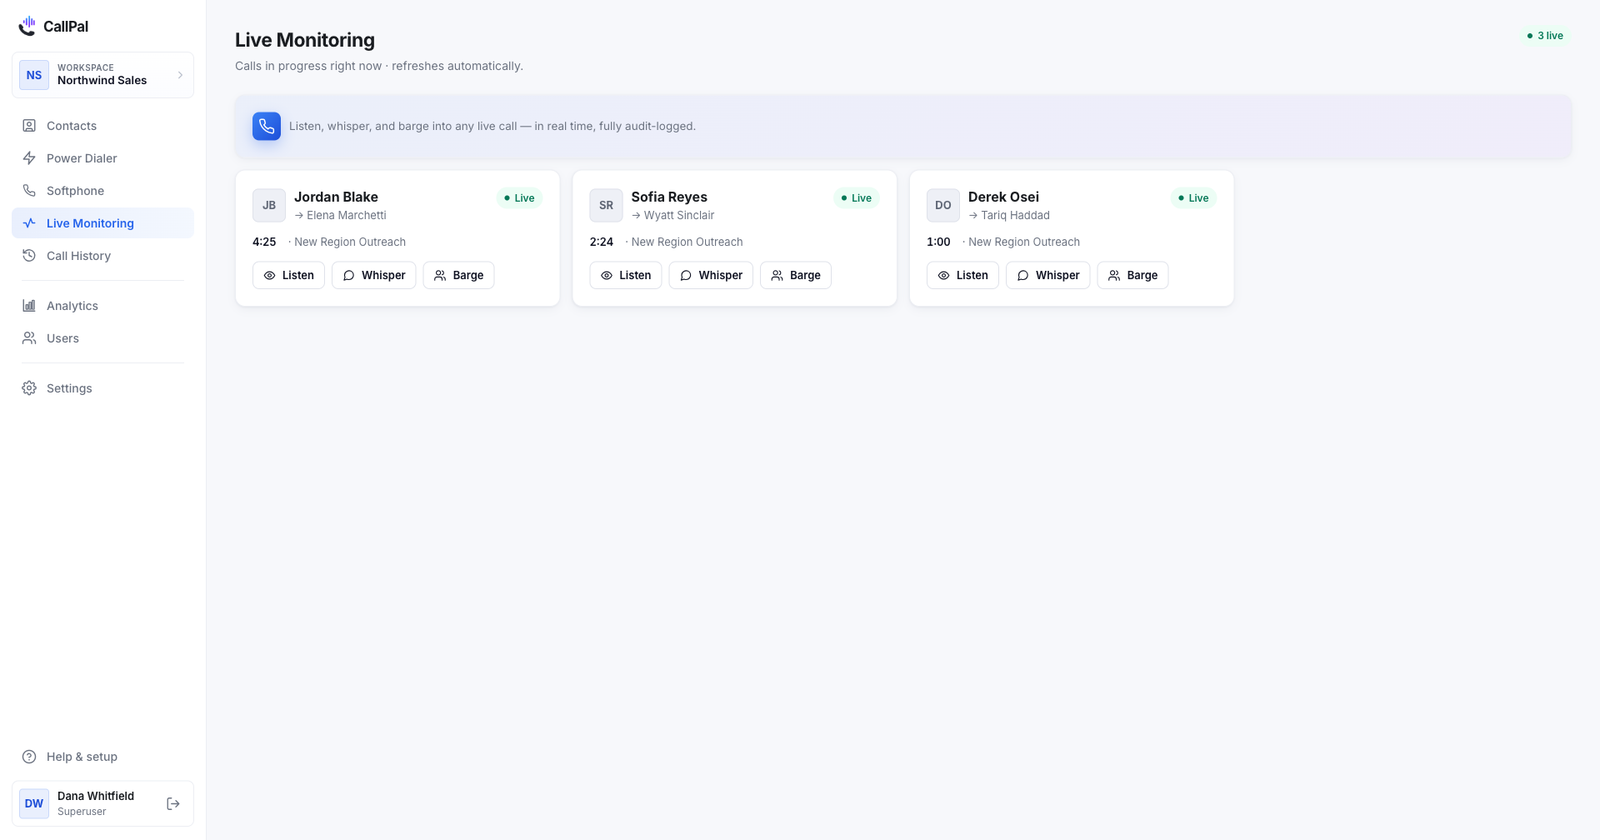
Task: Open the Northwind Sales workspace switcher chevron
Action: click(x=180, y=75)
